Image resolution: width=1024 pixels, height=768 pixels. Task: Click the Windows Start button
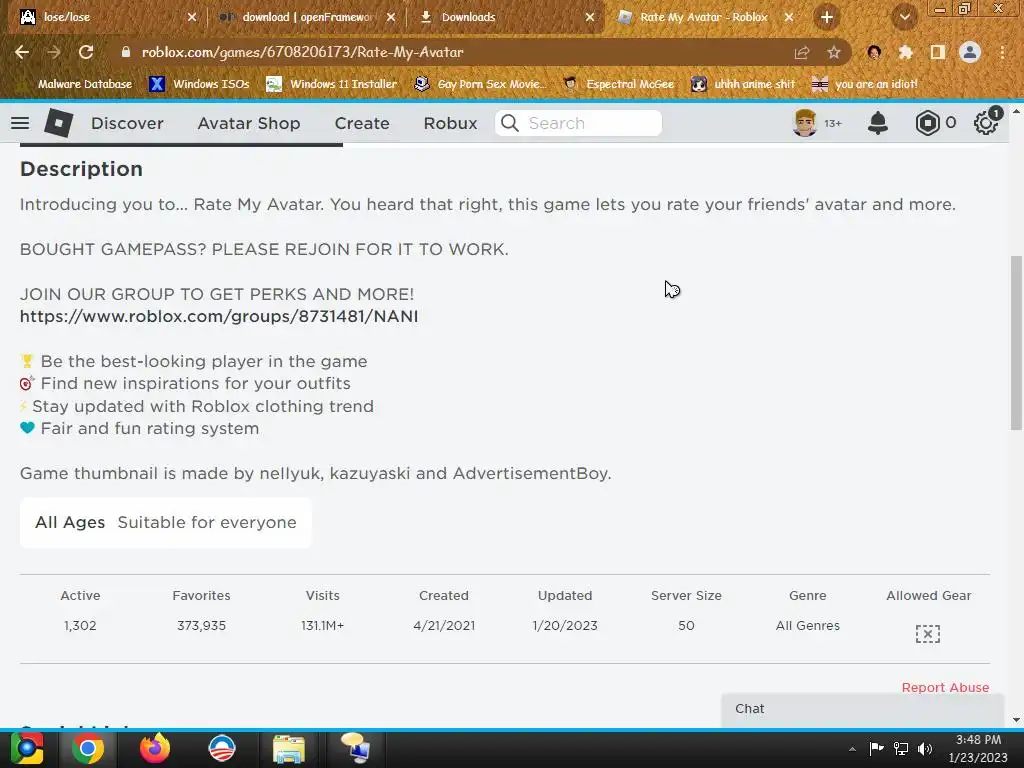click(x=27, y=748)
